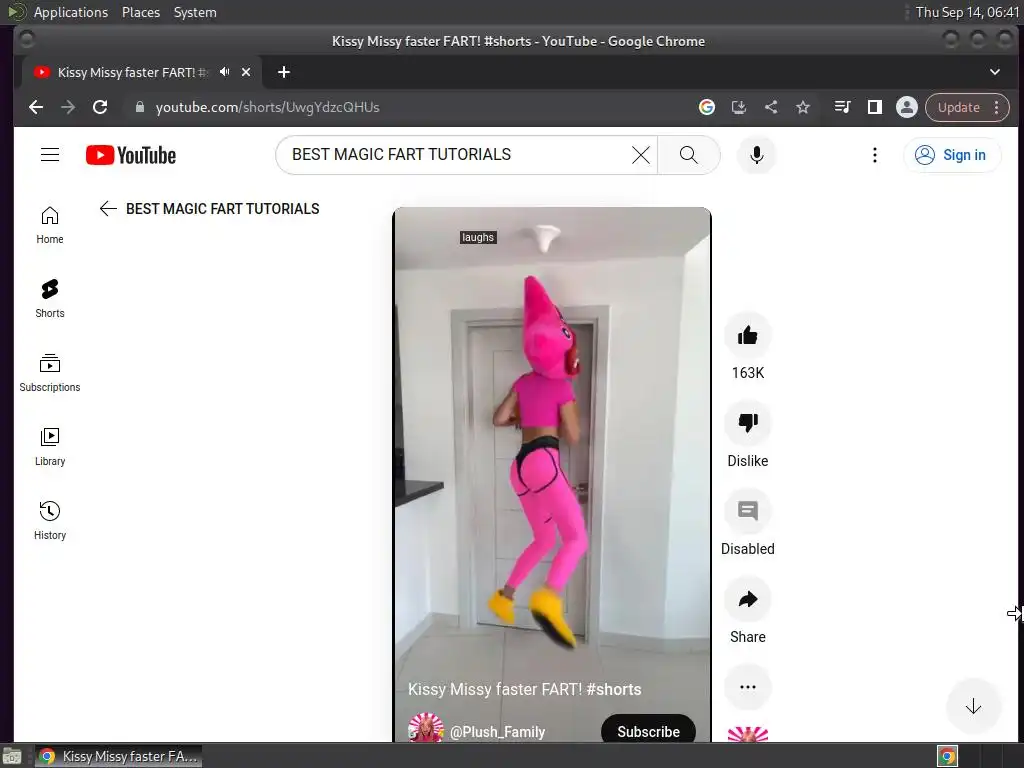Viewport: 1024px width, 768px height.
Task: Open the Applications menu
Action: click(71, 12)
